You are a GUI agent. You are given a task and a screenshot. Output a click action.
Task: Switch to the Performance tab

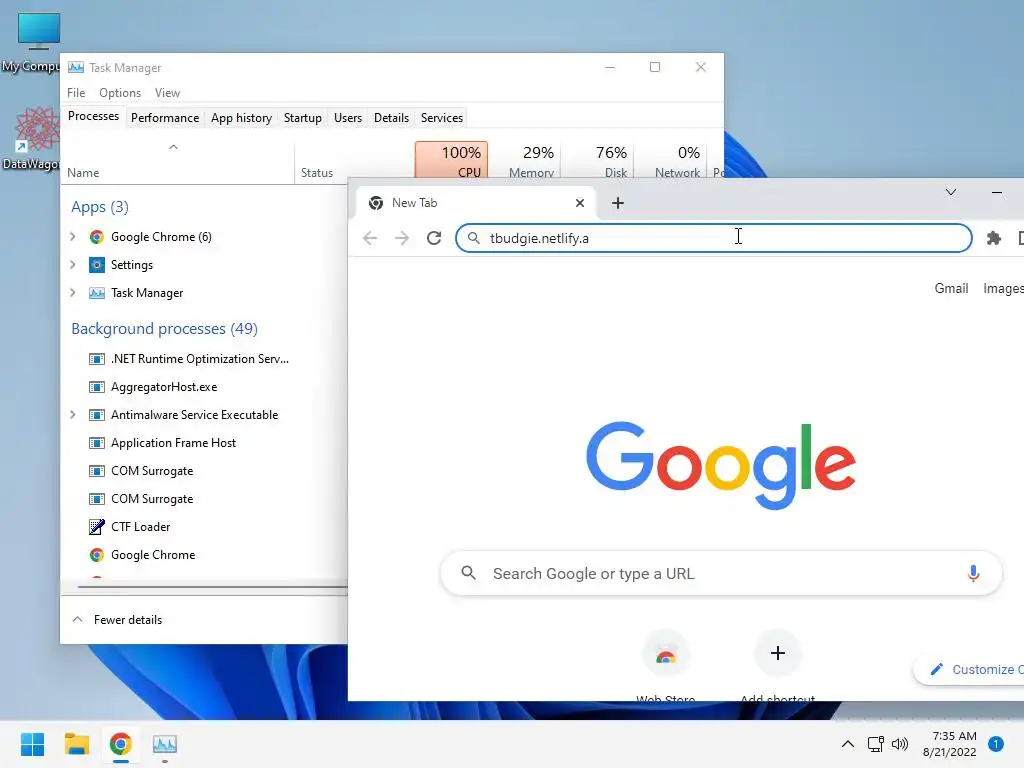point(165,118)
